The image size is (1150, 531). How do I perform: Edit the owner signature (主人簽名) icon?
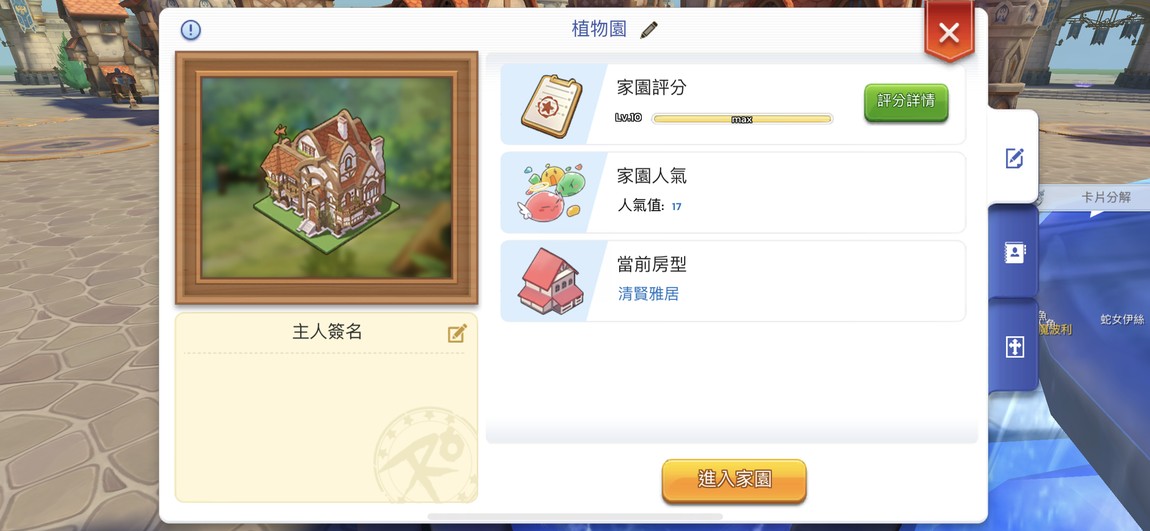457,334
